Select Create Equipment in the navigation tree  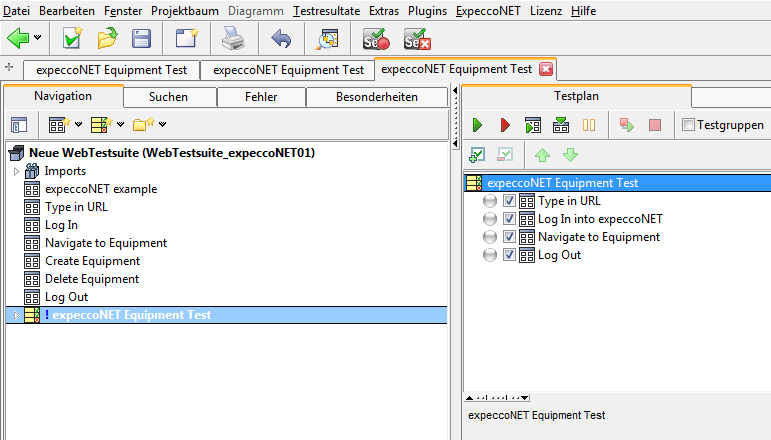pos(92,261)
